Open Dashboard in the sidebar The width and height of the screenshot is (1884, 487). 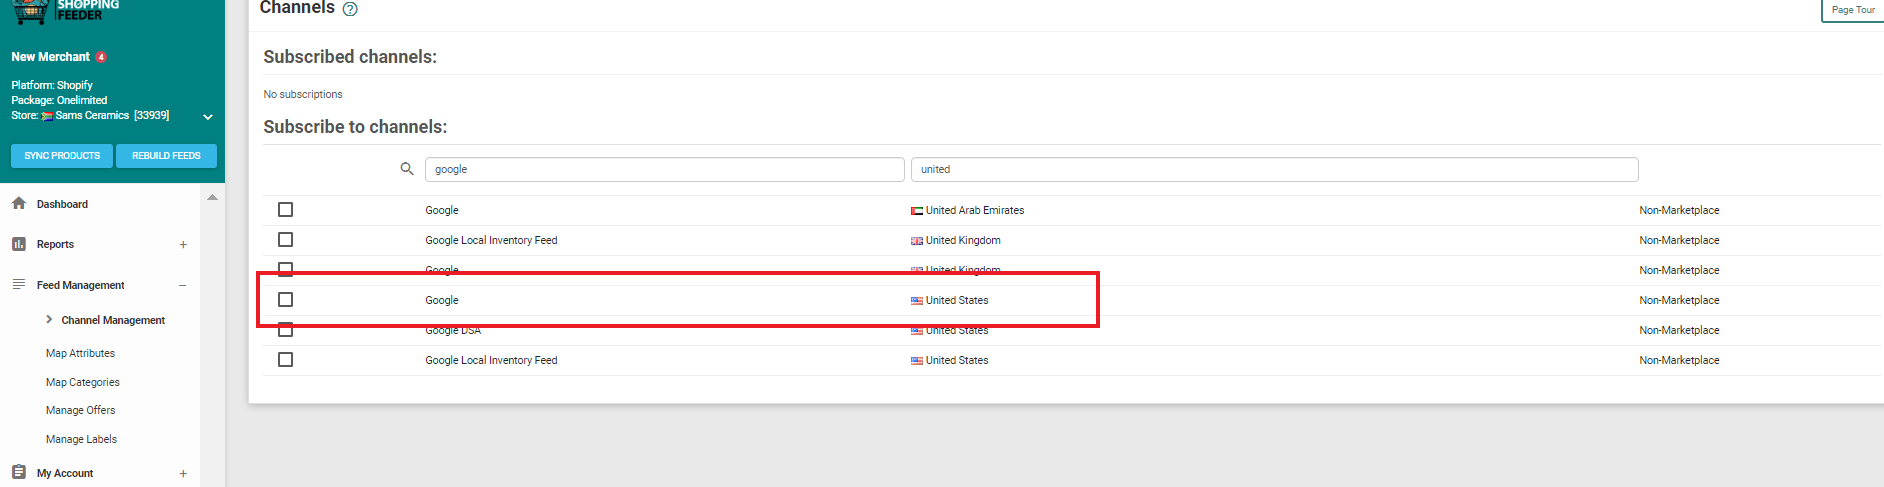point(62,204)
